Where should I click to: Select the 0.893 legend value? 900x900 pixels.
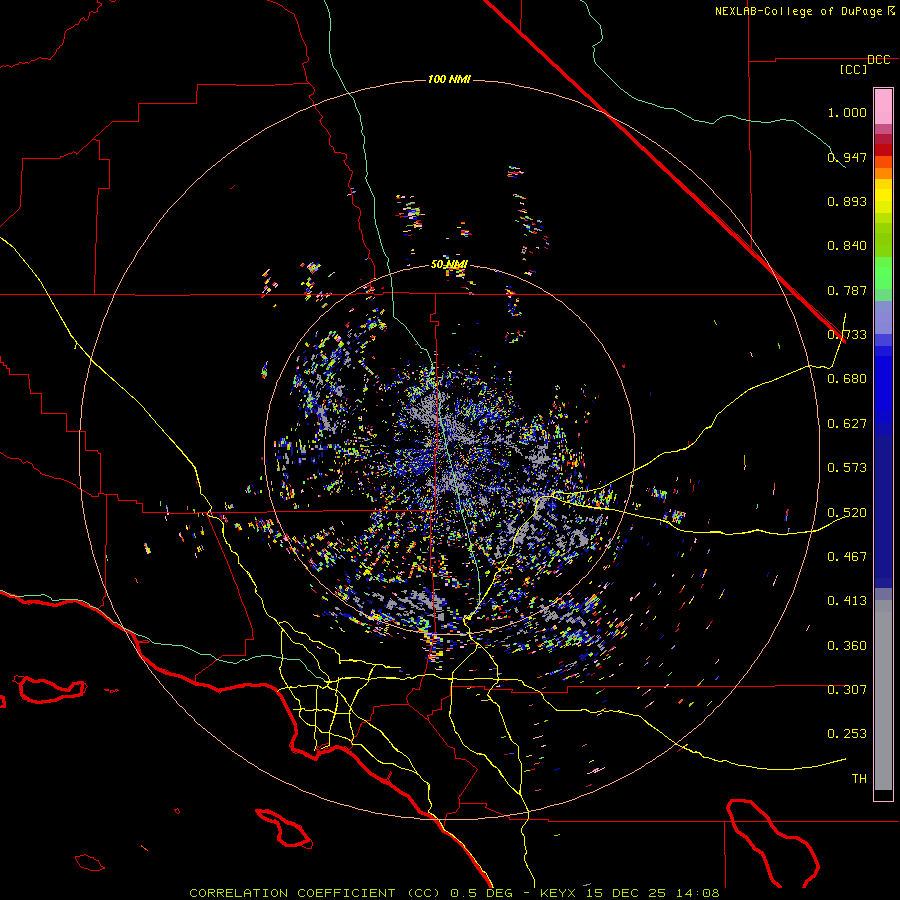point(847,201)
